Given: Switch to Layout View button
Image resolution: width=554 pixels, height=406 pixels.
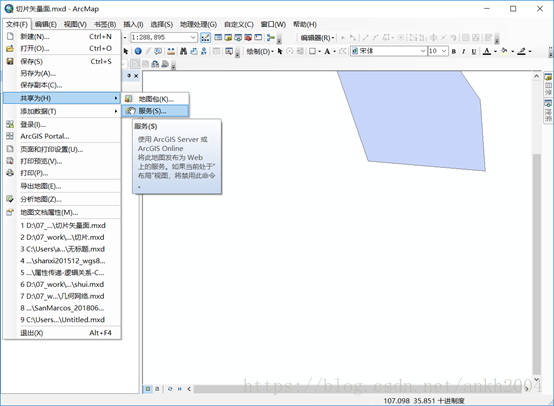Looking at the screenshot, I should click(x=157, y=389).
